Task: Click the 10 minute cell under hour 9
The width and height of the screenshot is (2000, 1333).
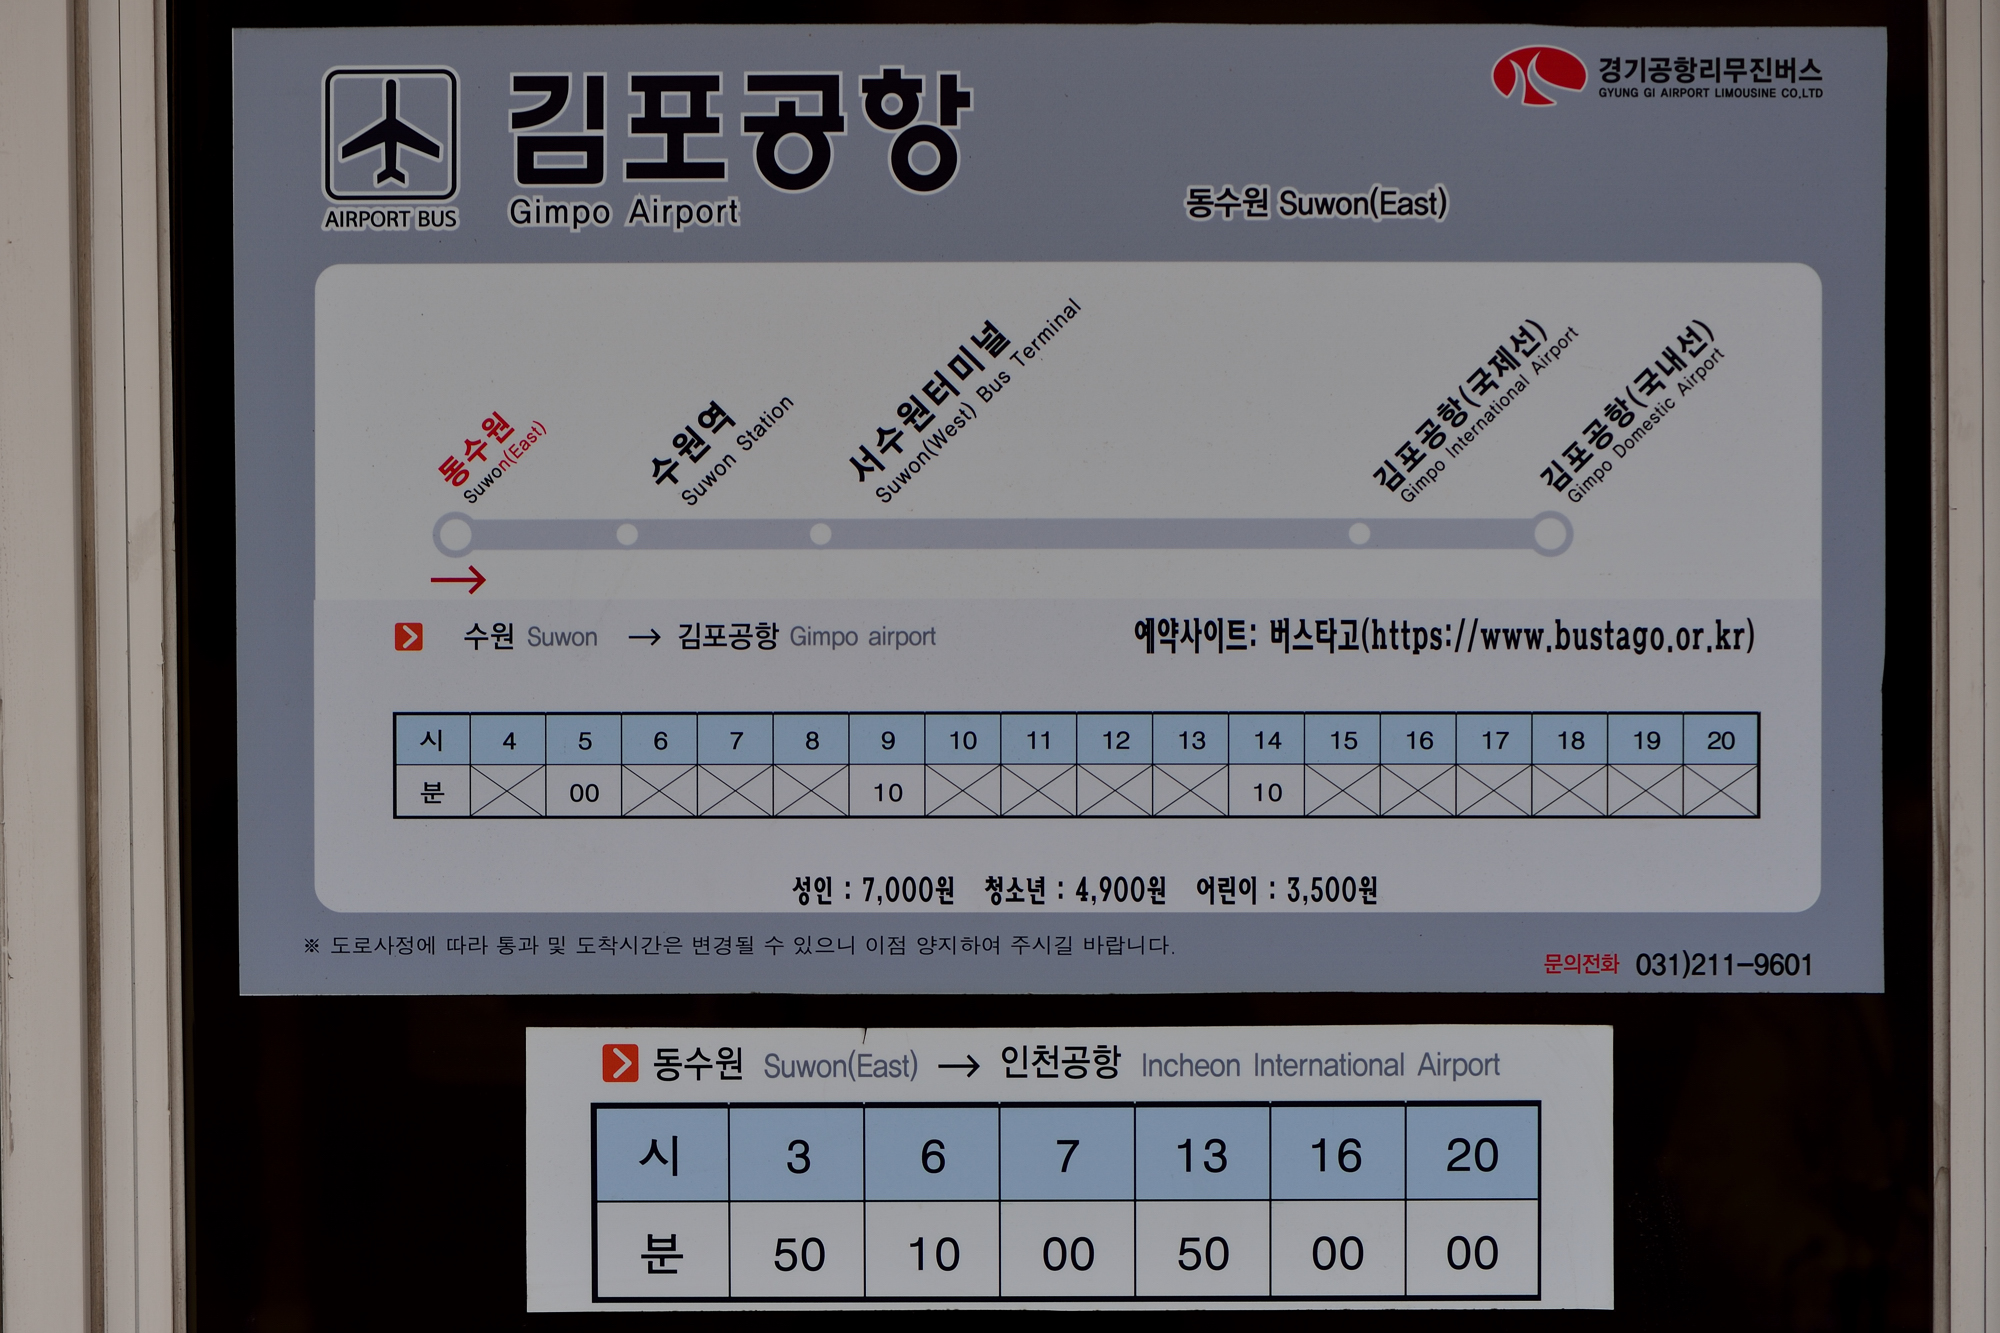Action: point(887,793)
